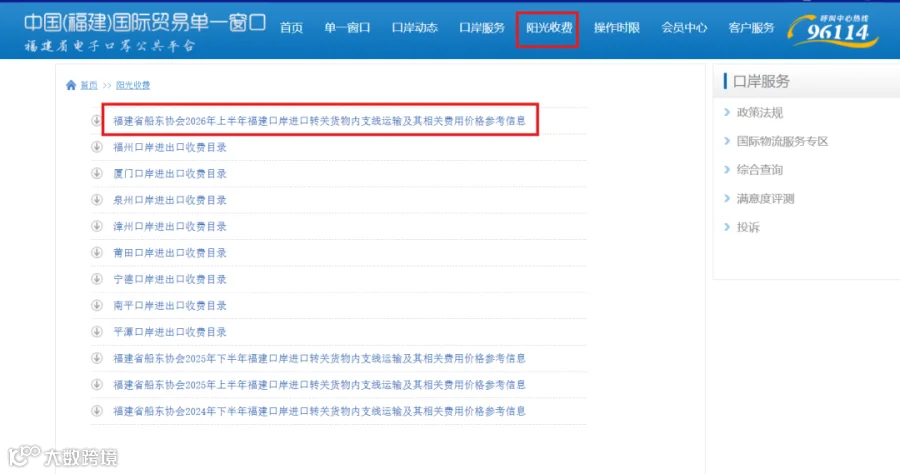This screenshot has height=474, width=900.
Task: Expand the chevron next to 综合查询
Action: [x=727, y=170]
